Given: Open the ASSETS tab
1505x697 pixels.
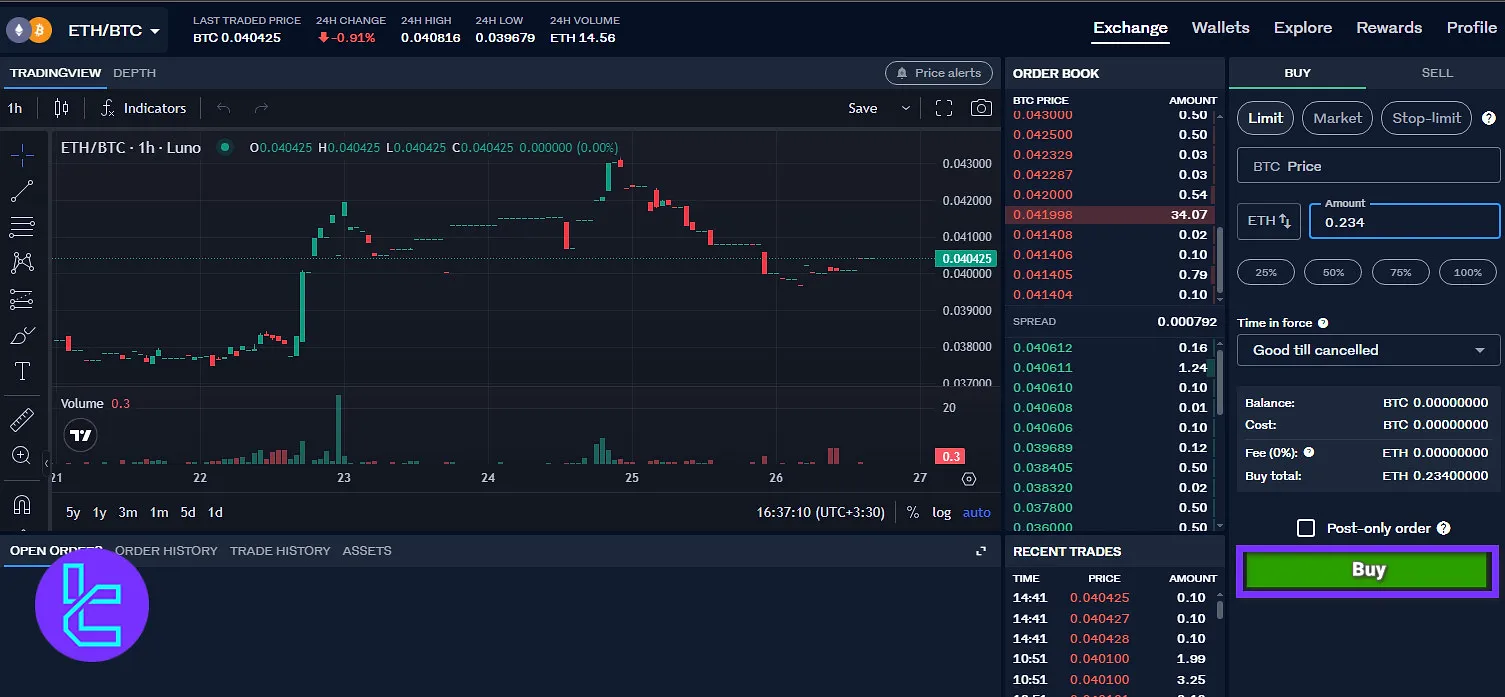Looking at the screenshot, I should click(x=367, y=551).
